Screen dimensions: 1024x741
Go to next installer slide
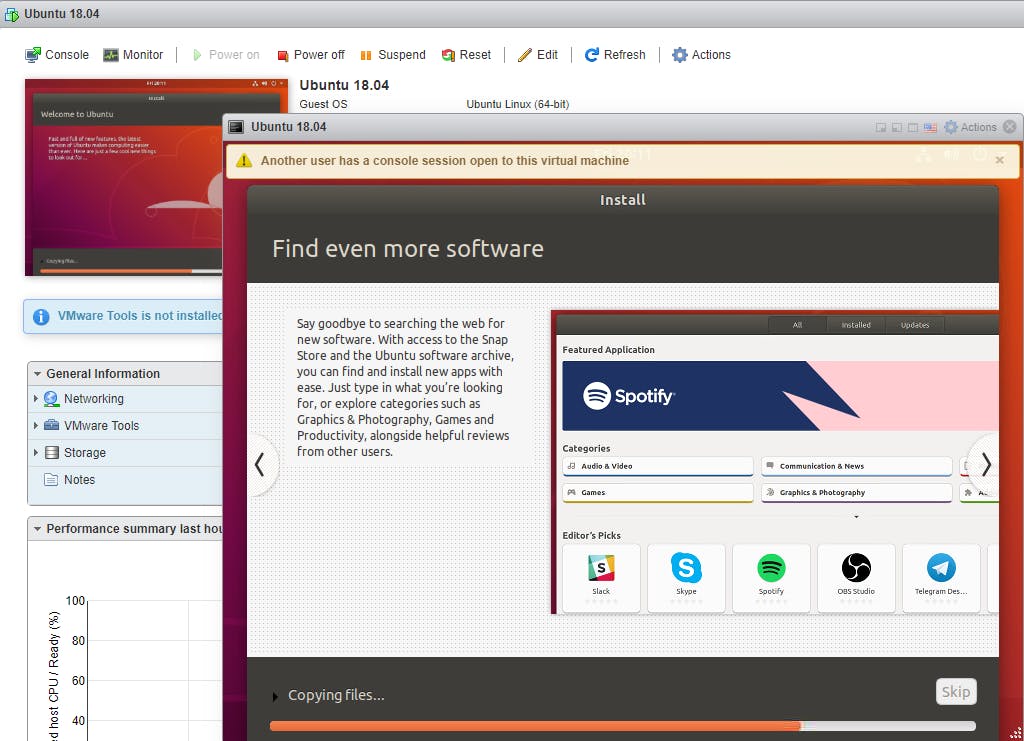click(x=986, y=464)
